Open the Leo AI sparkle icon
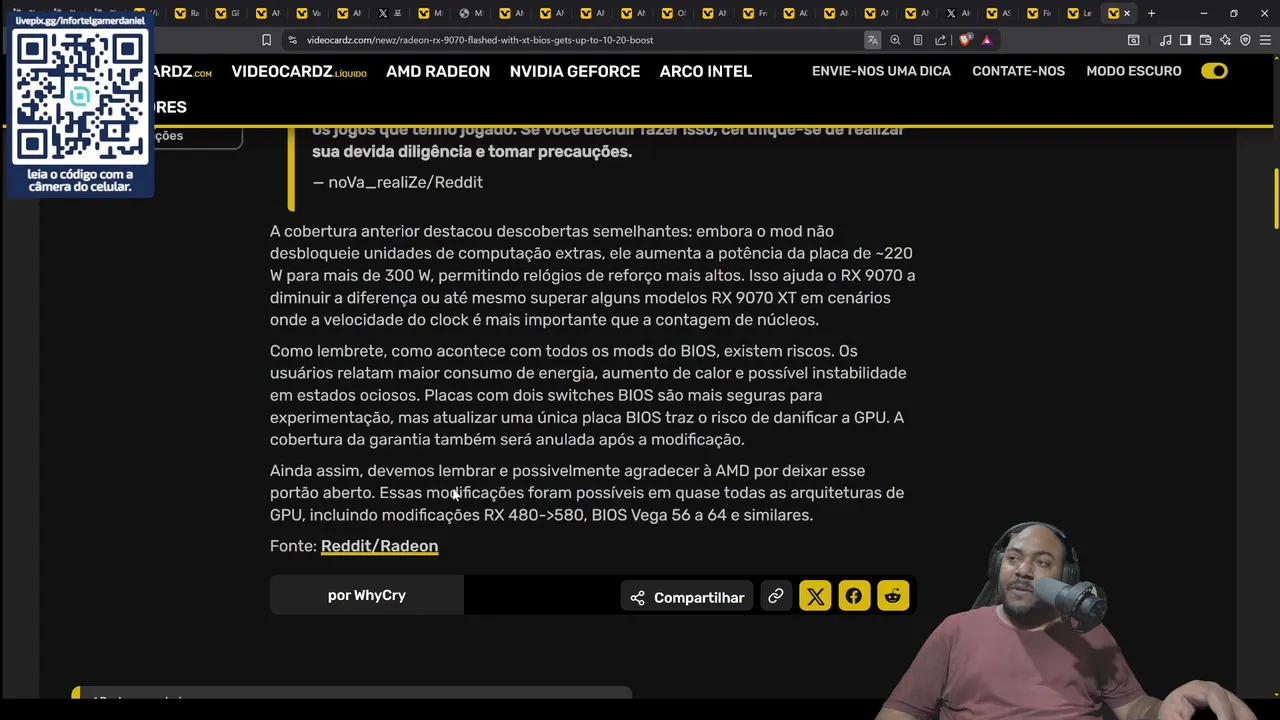This screenshot has height=720, width=1280. tap(1225, 40)
